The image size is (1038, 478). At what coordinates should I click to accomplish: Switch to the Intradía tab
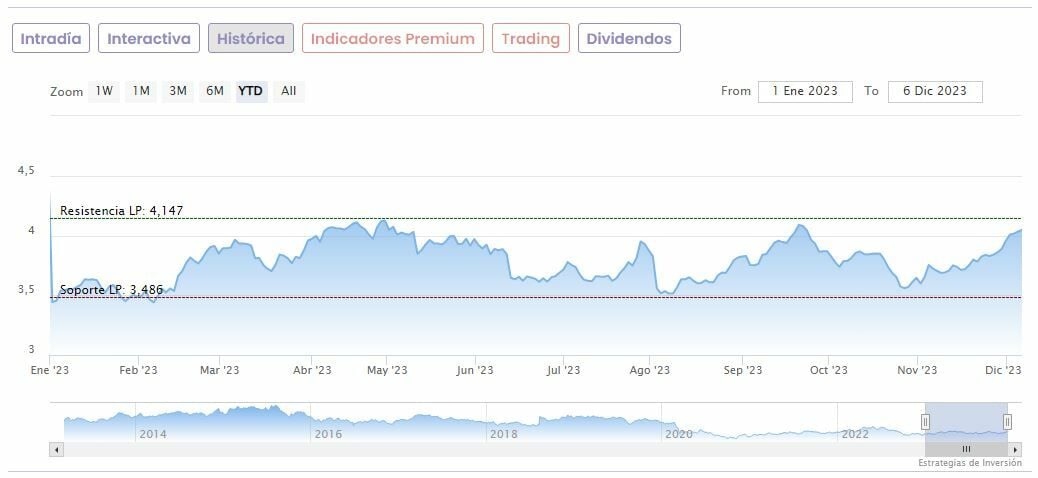(51, 39)
